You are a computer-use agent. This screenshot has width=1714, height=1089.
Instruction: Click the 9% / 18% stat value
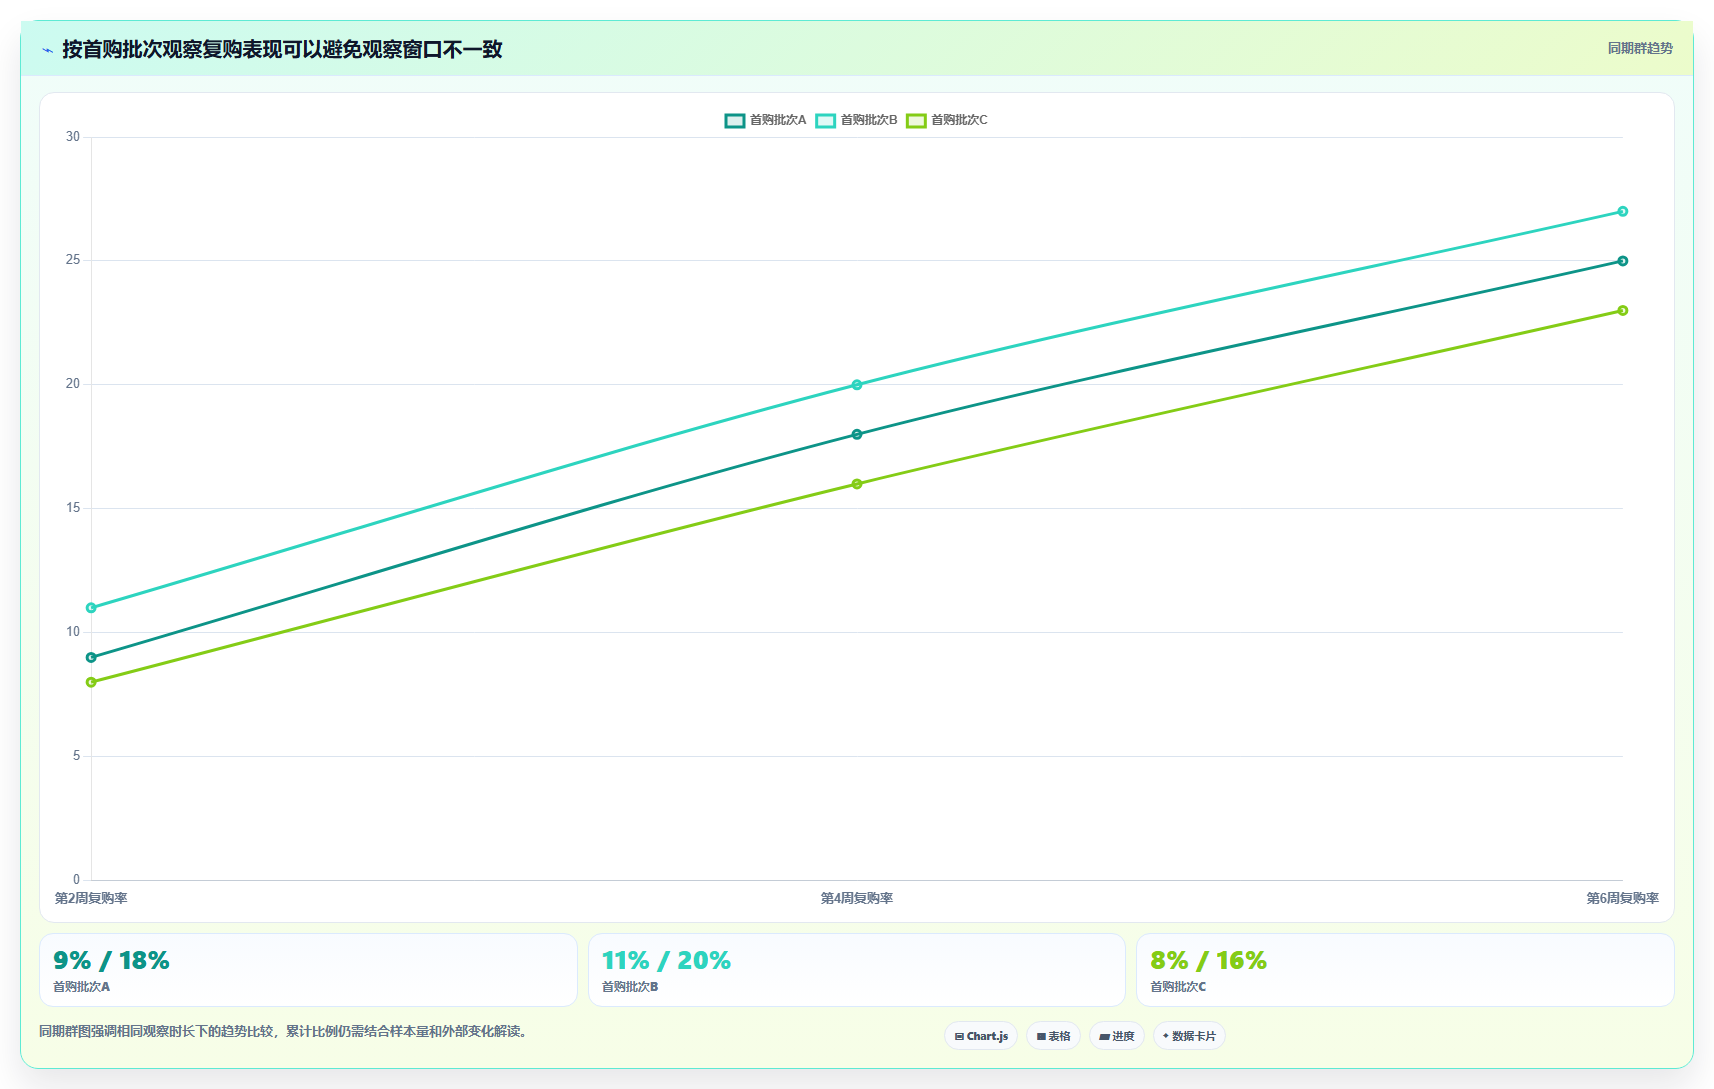111,961
